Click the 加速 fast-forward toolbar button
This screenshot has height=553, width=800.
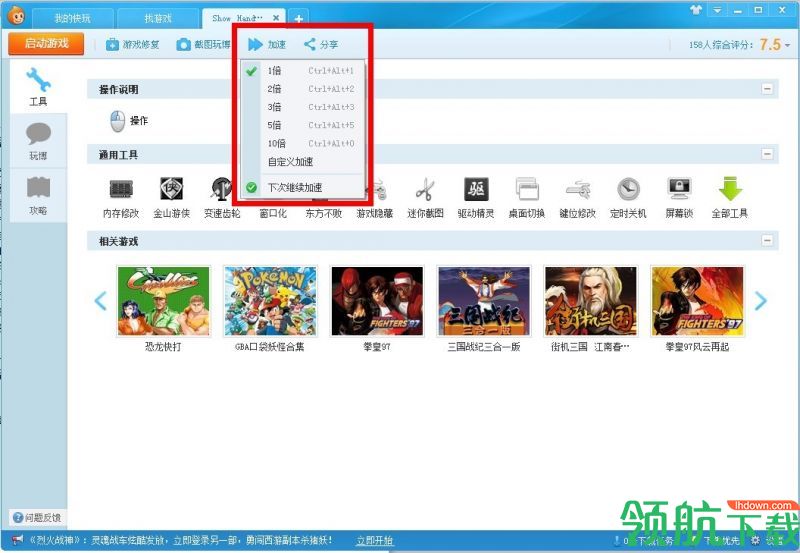point(267,45)
